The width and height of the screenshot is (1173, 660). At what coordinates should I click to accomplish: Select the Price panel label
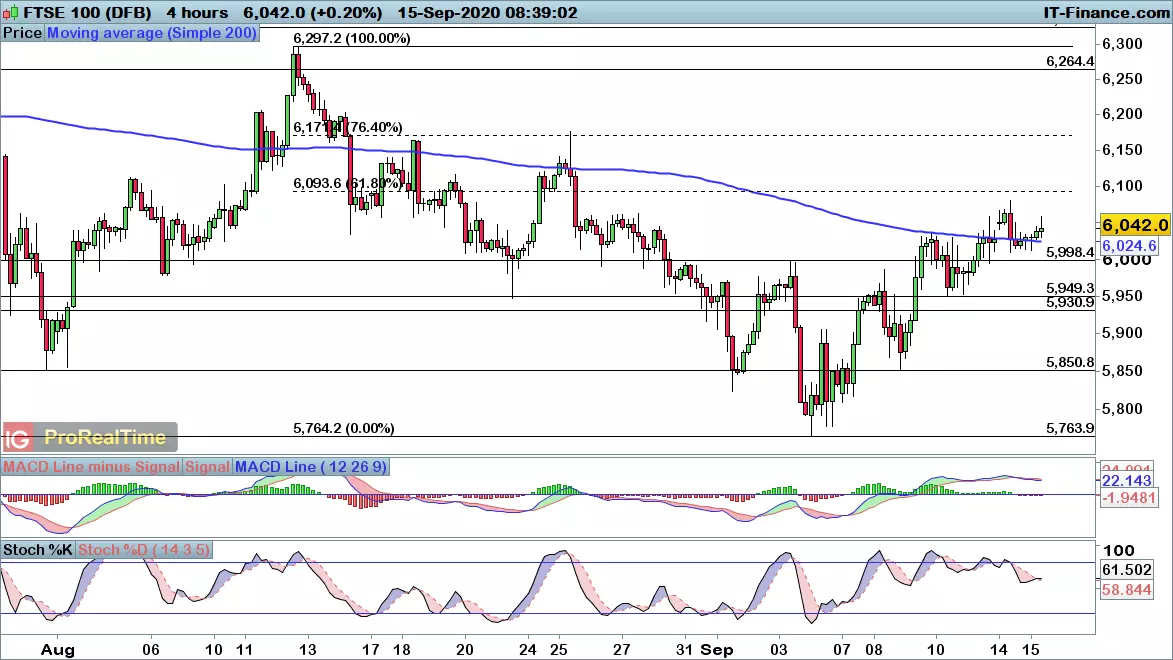click(22, 33)
